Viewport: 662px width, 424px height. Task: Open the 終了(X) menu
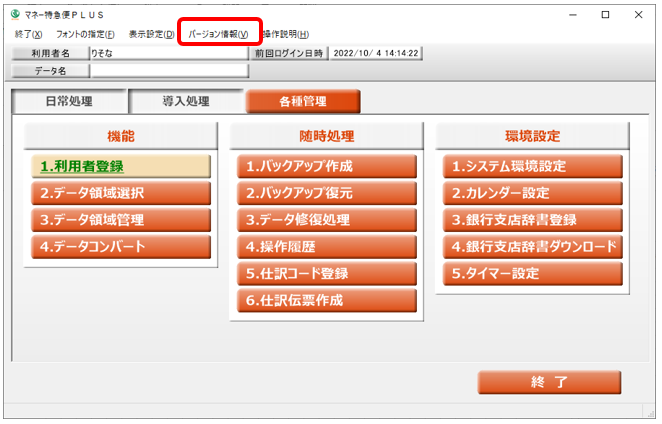point(28,34)
